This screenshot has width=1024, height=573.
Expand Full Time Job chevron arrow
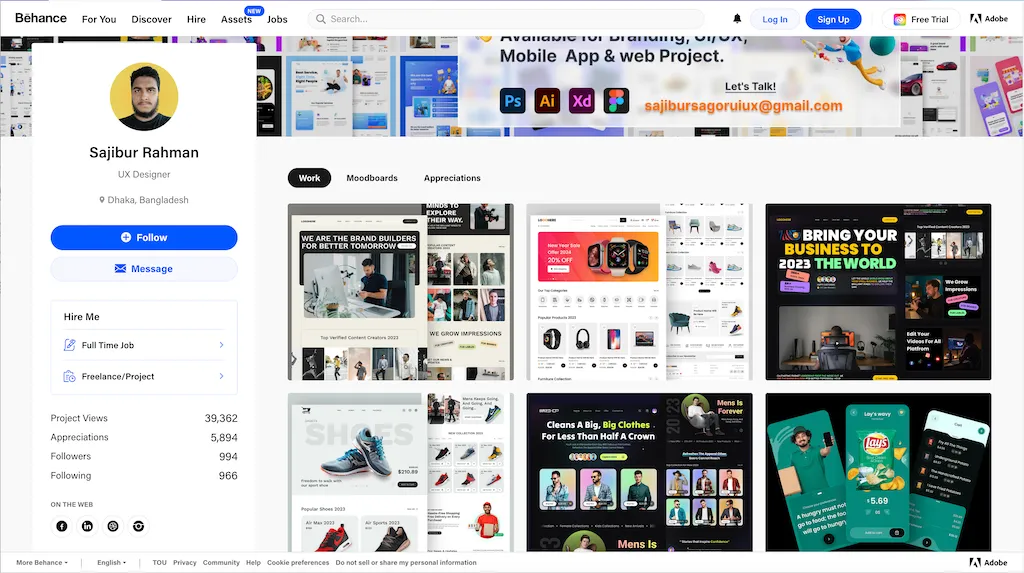pyautogui.click(x=221, y=345)
